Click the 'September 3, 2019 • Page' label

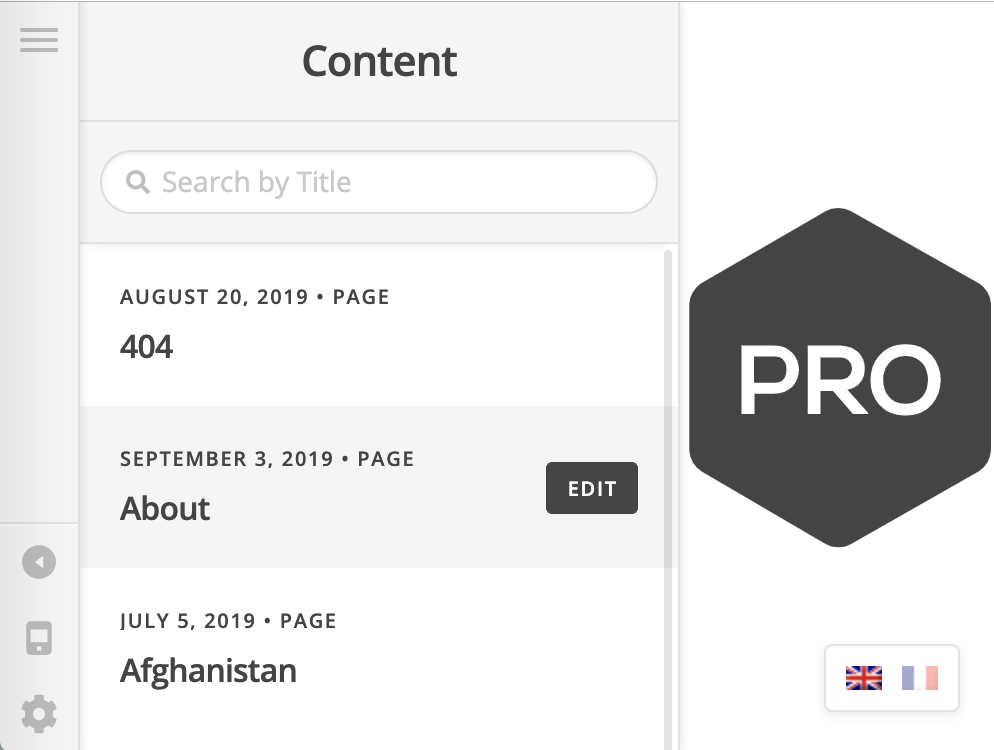266,459
